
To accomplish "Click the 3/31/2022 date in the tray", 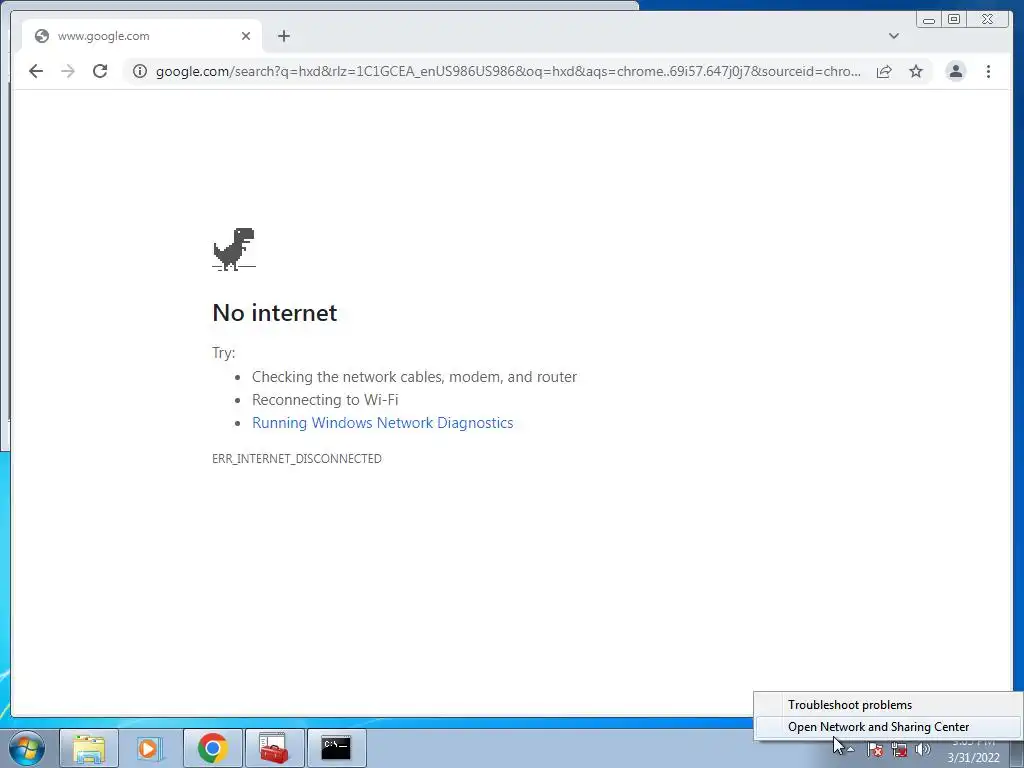I will click(x=973, y=758).
